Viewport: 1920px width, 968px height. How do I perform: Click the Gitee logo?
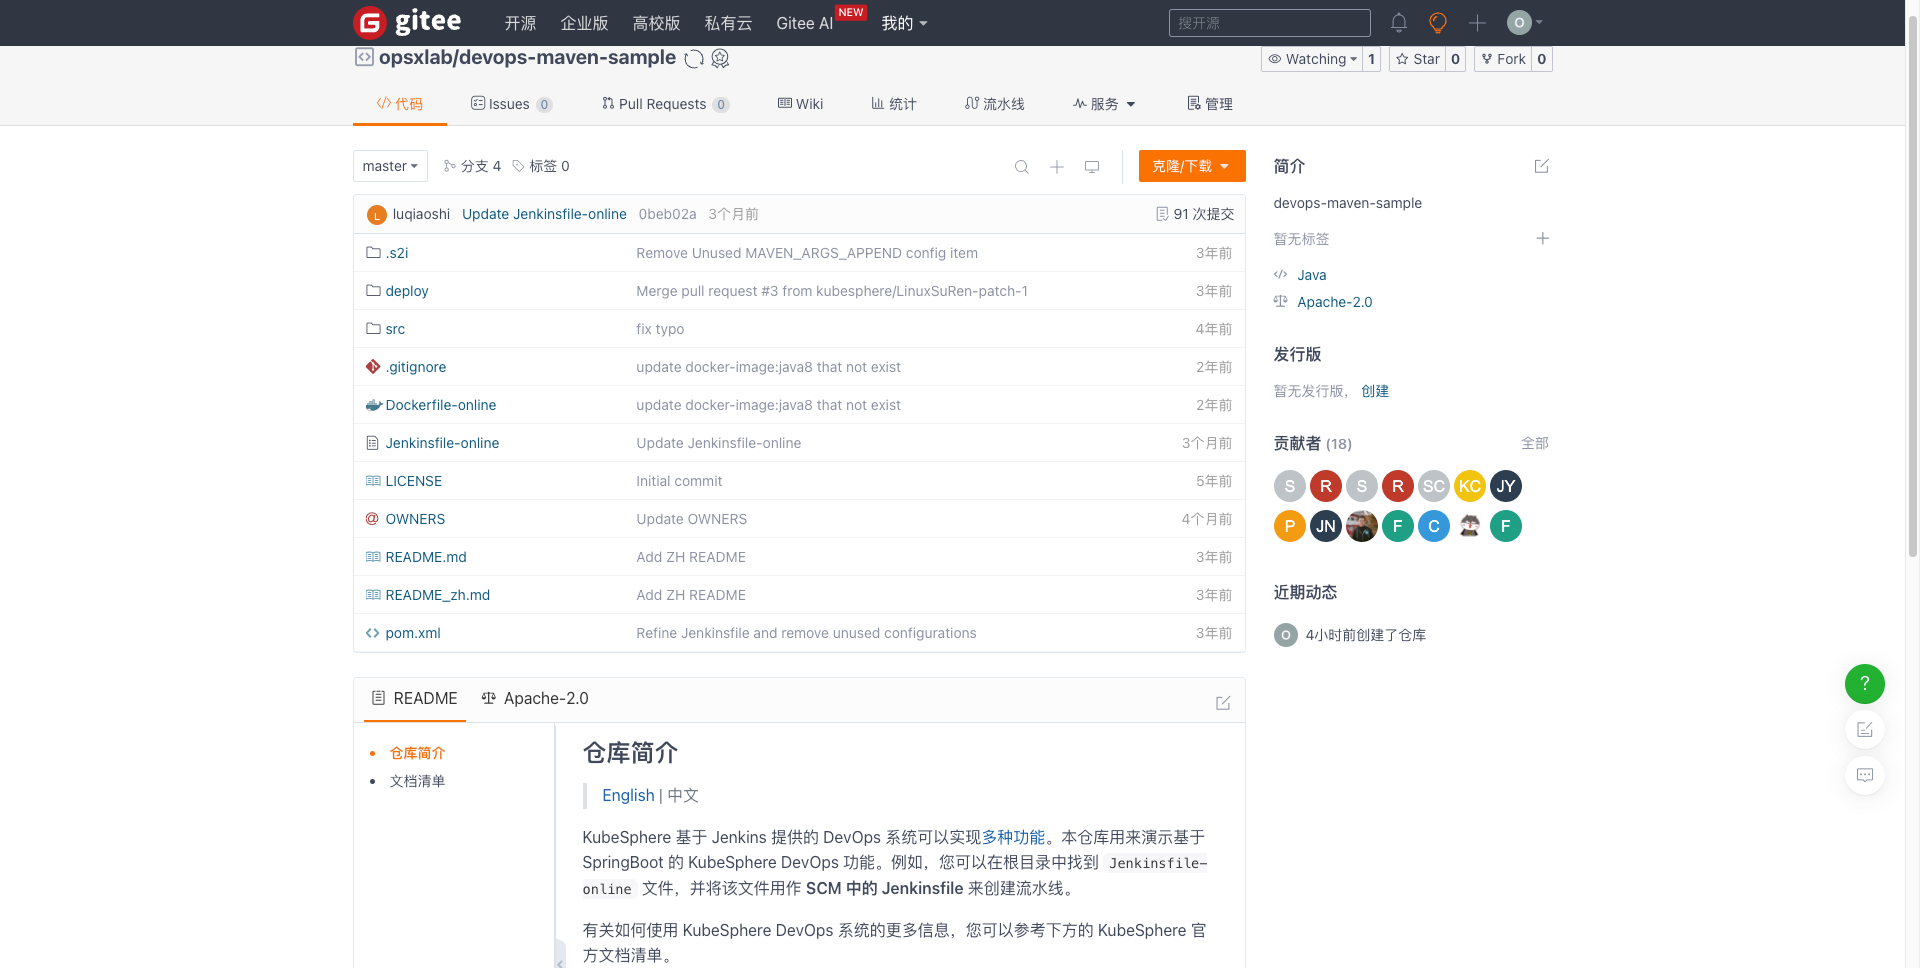coord(408,22)
